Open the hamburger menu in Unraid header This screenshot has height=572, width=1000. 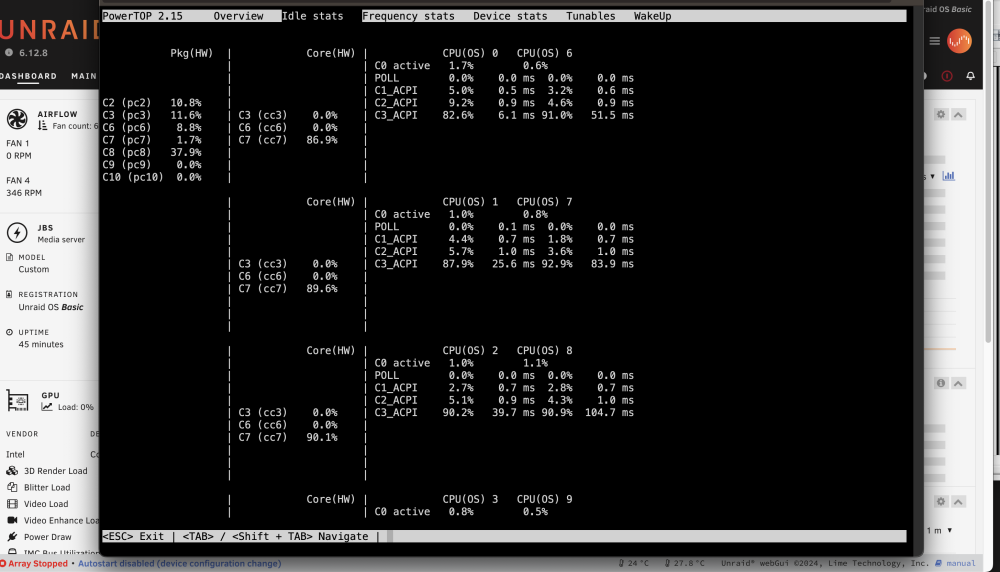coord(934,41)
